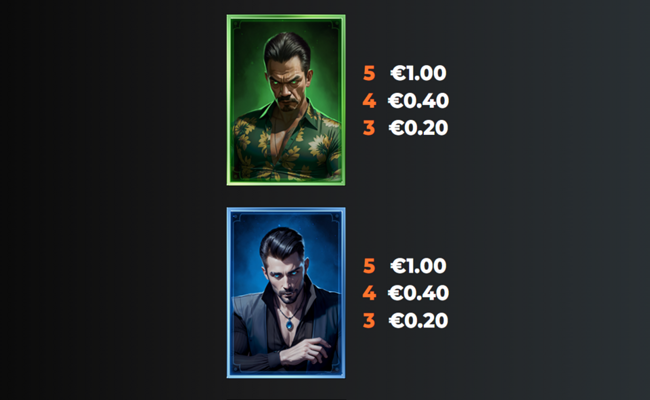Click orange 4 count beside blue symbol
The width and height of the screenshot is (650, 400).
tap(369, 293)
